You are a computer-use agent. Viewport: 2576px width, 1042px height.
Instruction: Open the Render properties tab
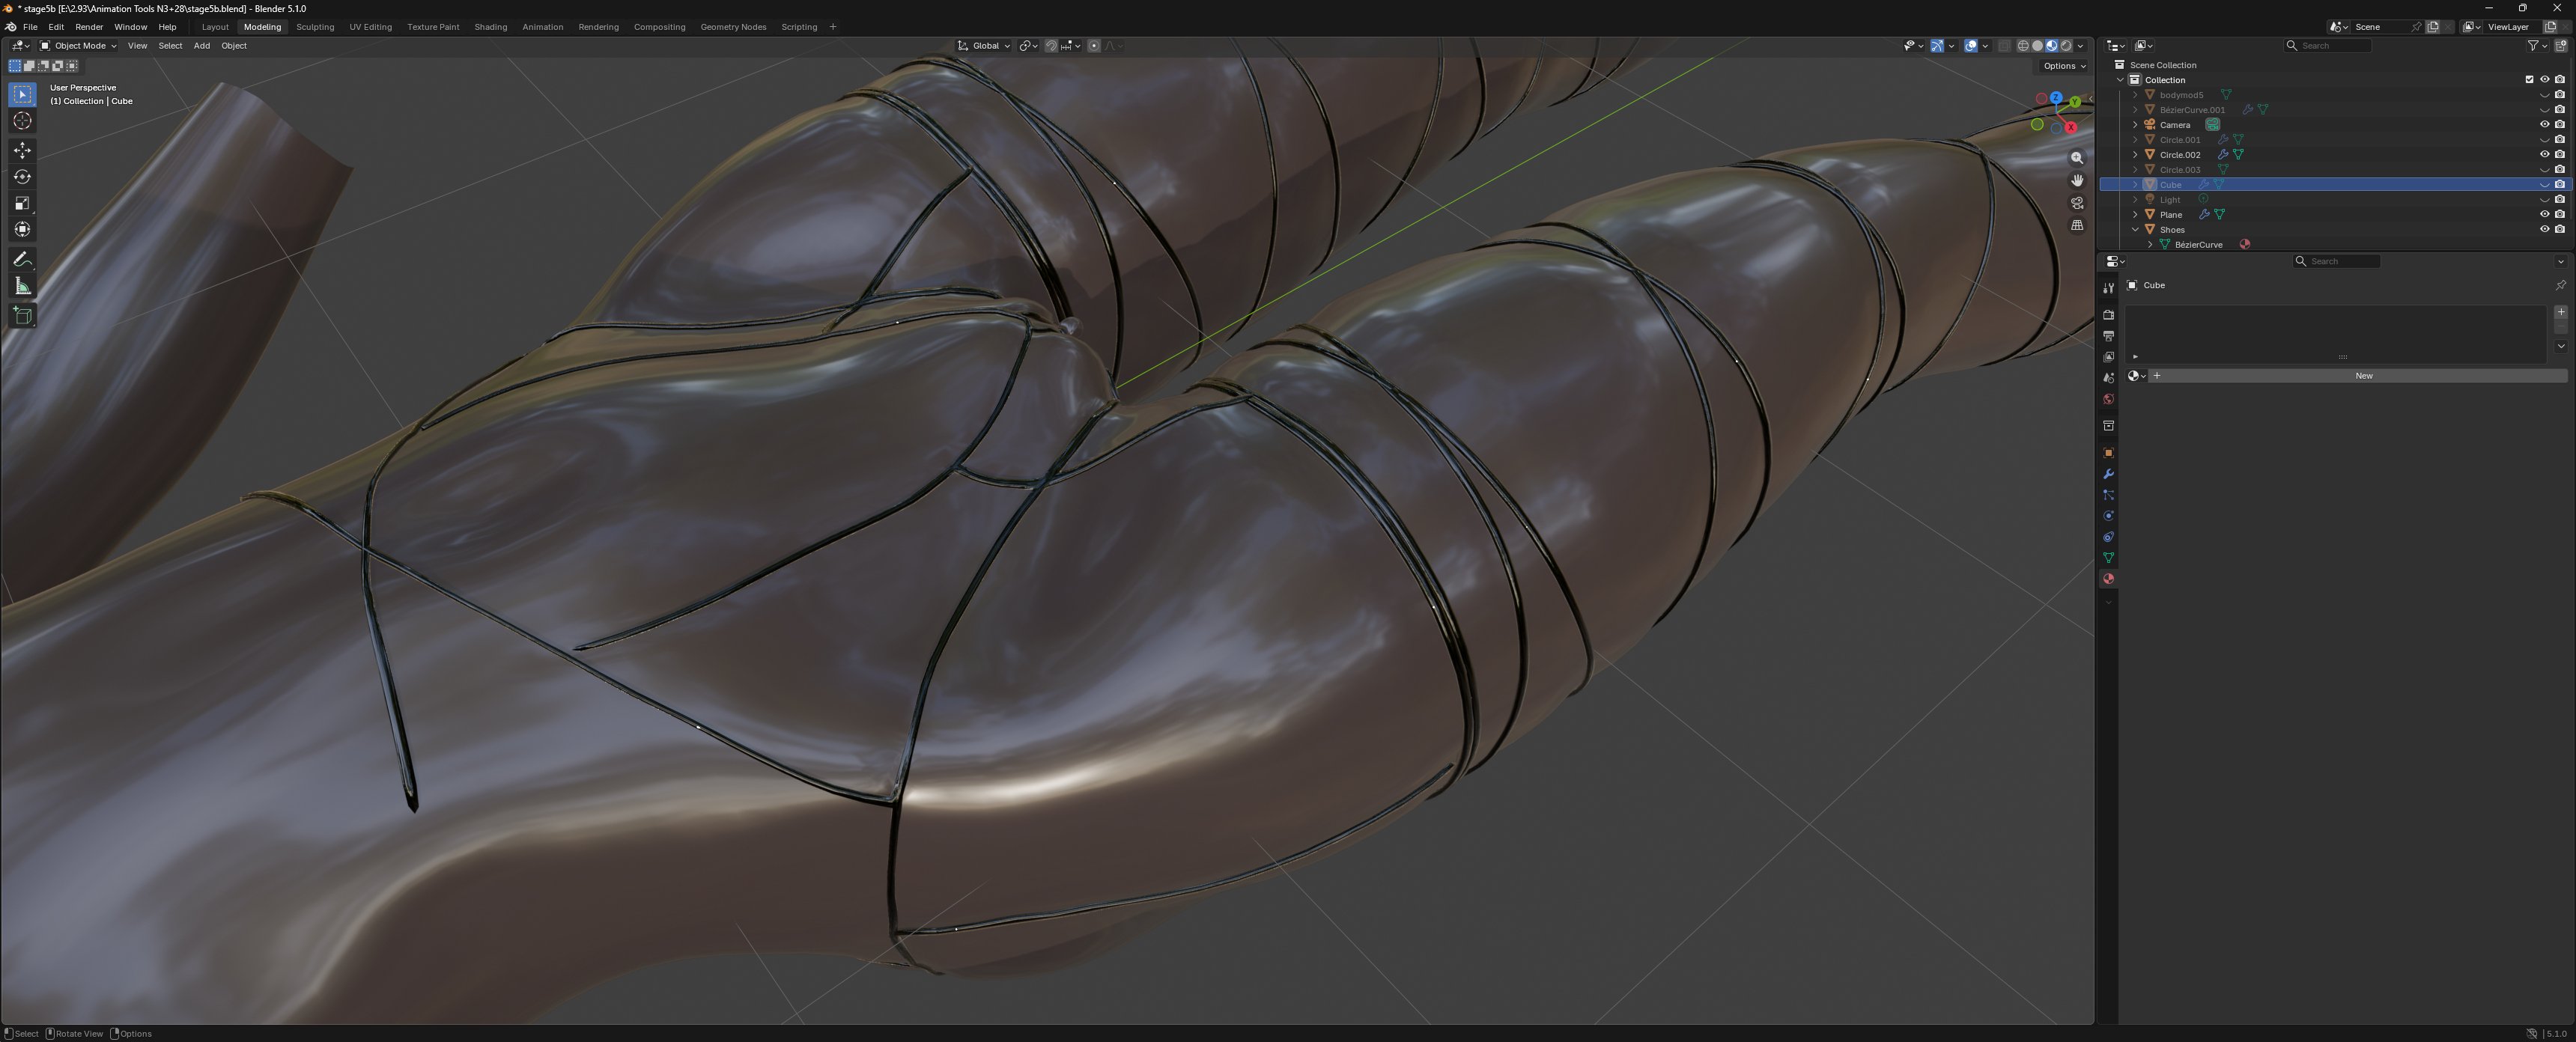(x=2108, y=315)
